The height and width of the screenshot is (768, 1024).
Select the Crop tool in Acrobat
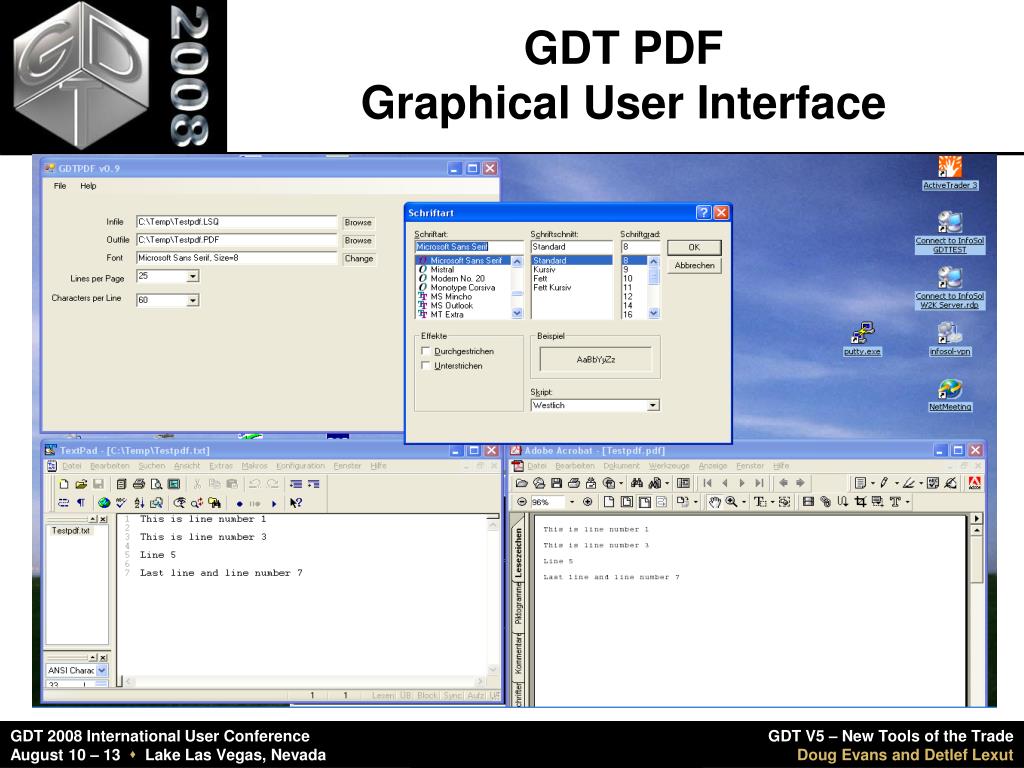point(860,502)
